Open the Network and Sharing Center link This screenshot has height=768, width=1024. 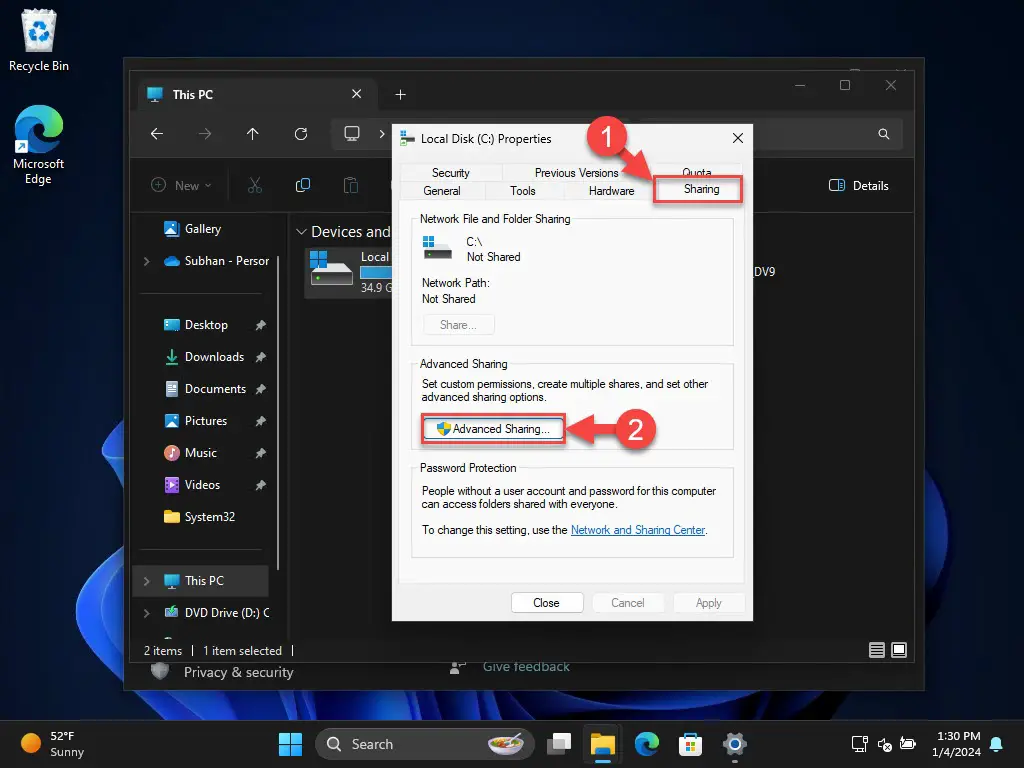[x=638, y=530]
